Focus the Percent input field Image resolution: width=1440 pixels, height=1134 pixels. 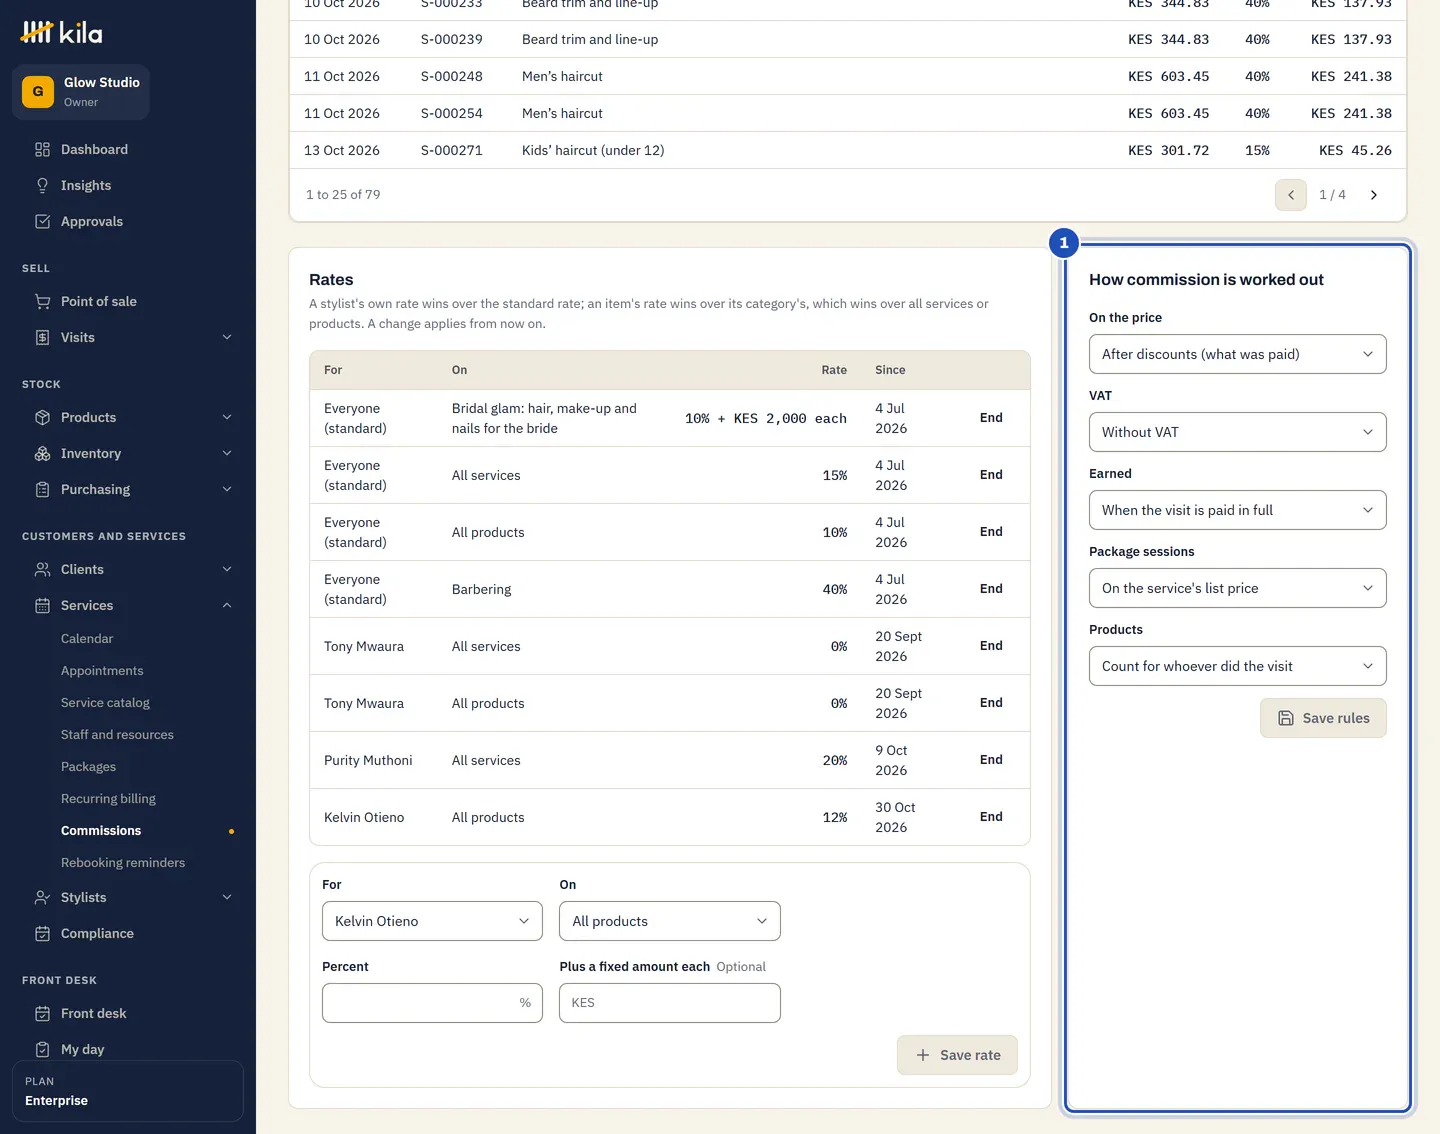click(x=432, y=1003)
